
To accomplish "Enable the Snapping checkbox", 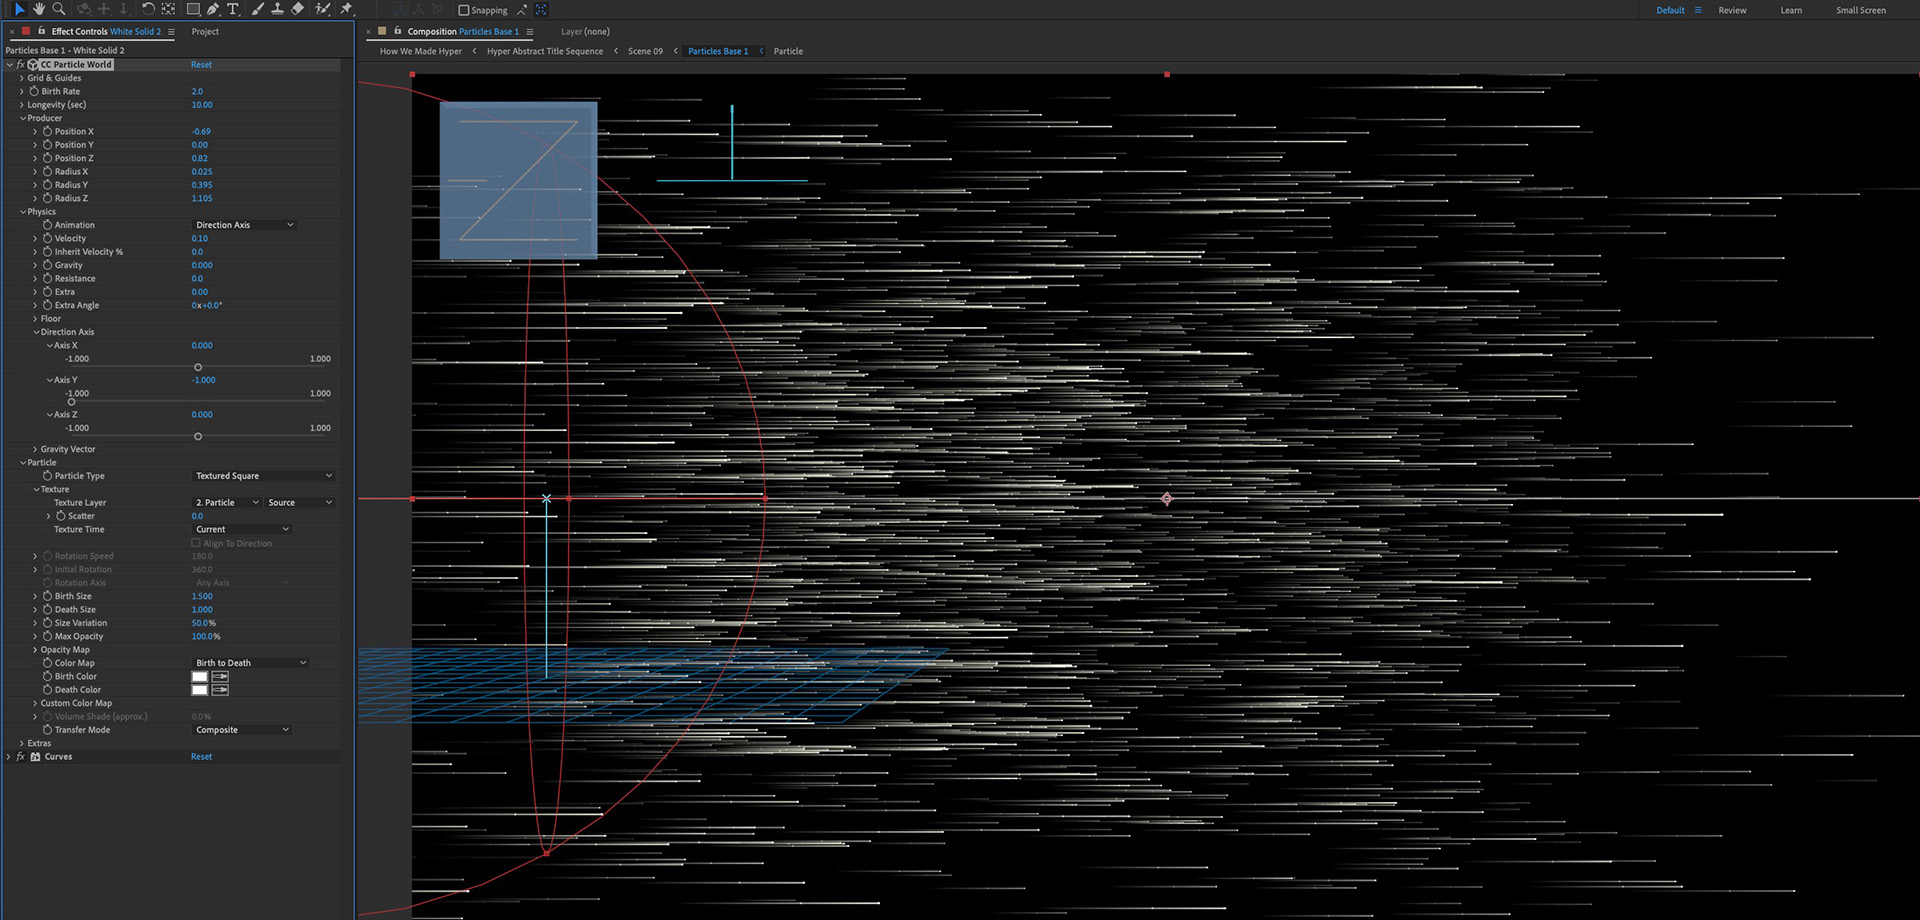I will 463,10.
